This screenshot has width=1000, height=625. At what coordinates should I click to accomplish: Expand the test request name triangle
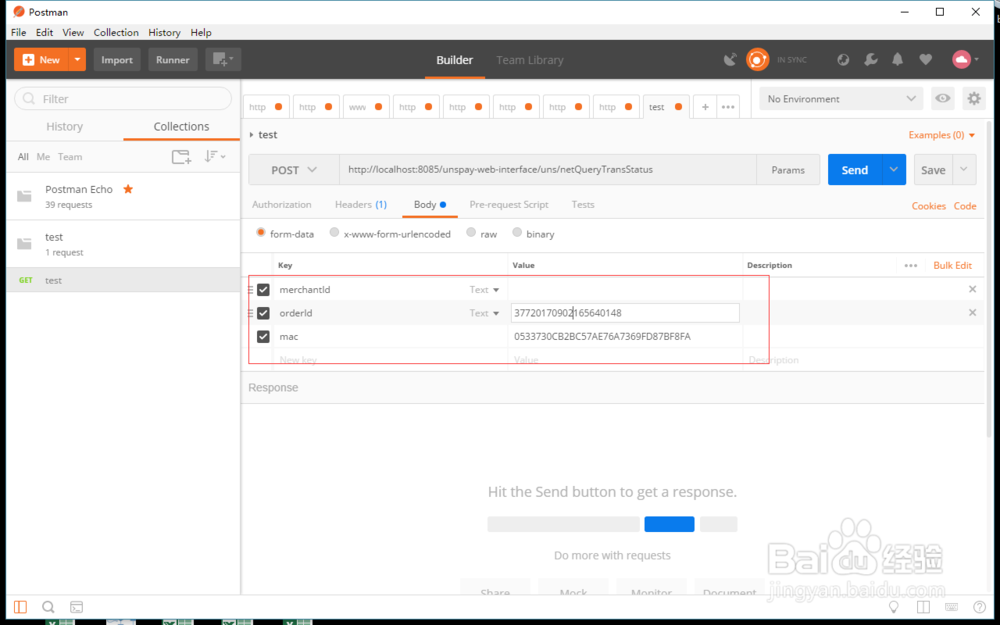pos(252,135)
